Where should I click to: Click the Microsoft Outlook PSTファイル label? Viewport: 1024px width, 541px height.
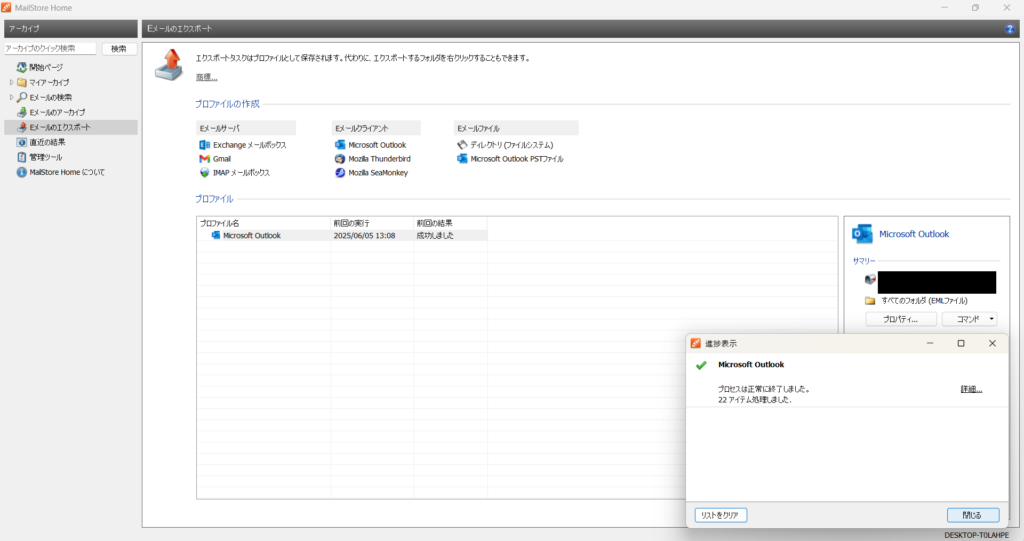click(x=517, y=159)
